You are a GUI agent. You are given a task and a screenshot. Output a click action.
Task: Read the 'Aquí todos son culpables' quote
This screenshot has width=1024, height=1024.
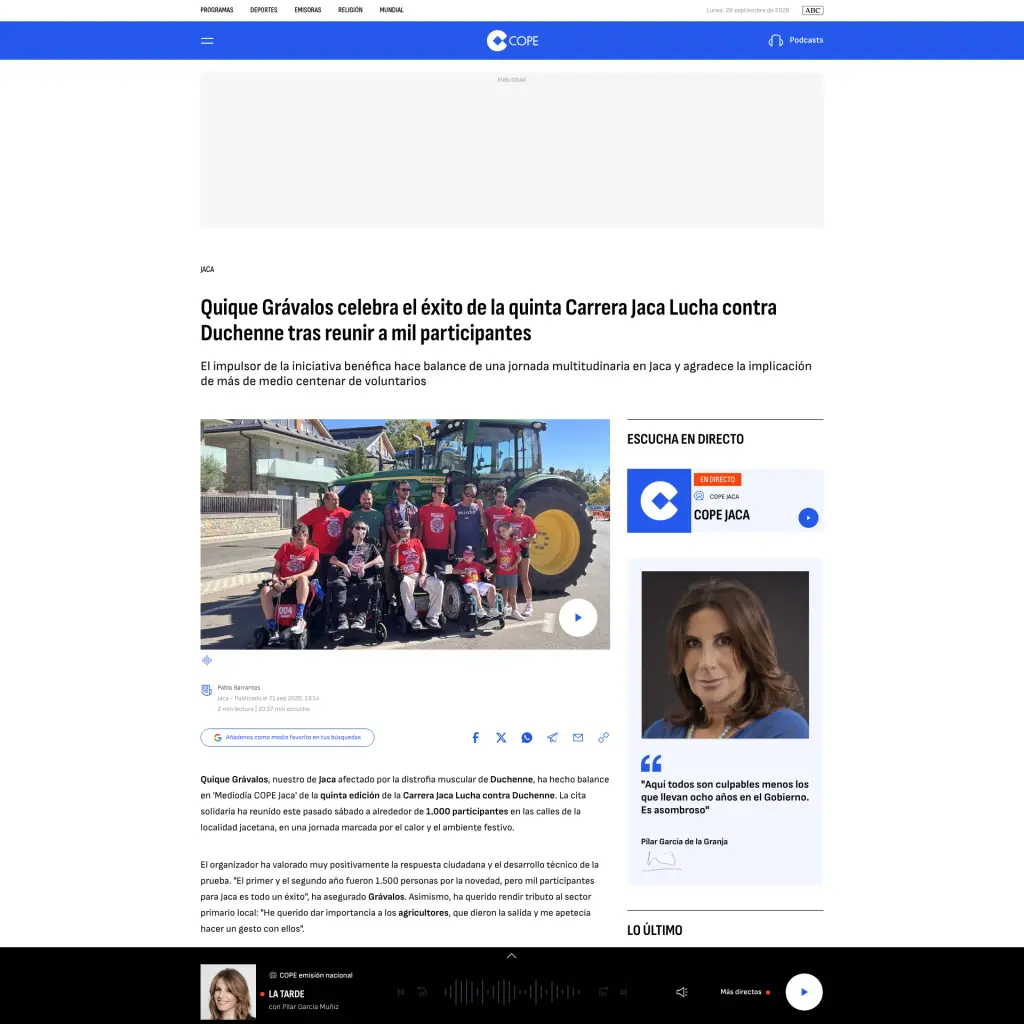point(725,797)
